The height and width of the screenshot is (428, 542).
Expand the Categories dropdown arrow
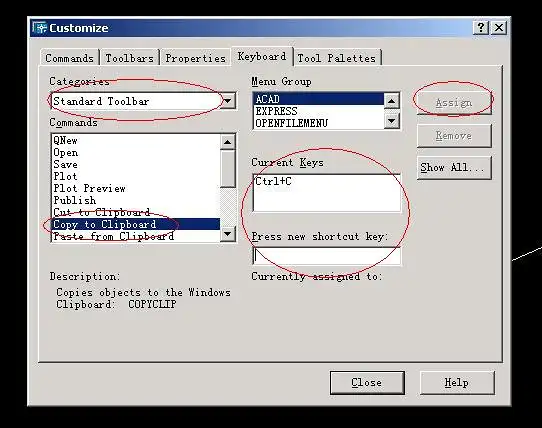pyautogui.click(x=228, y=101)
